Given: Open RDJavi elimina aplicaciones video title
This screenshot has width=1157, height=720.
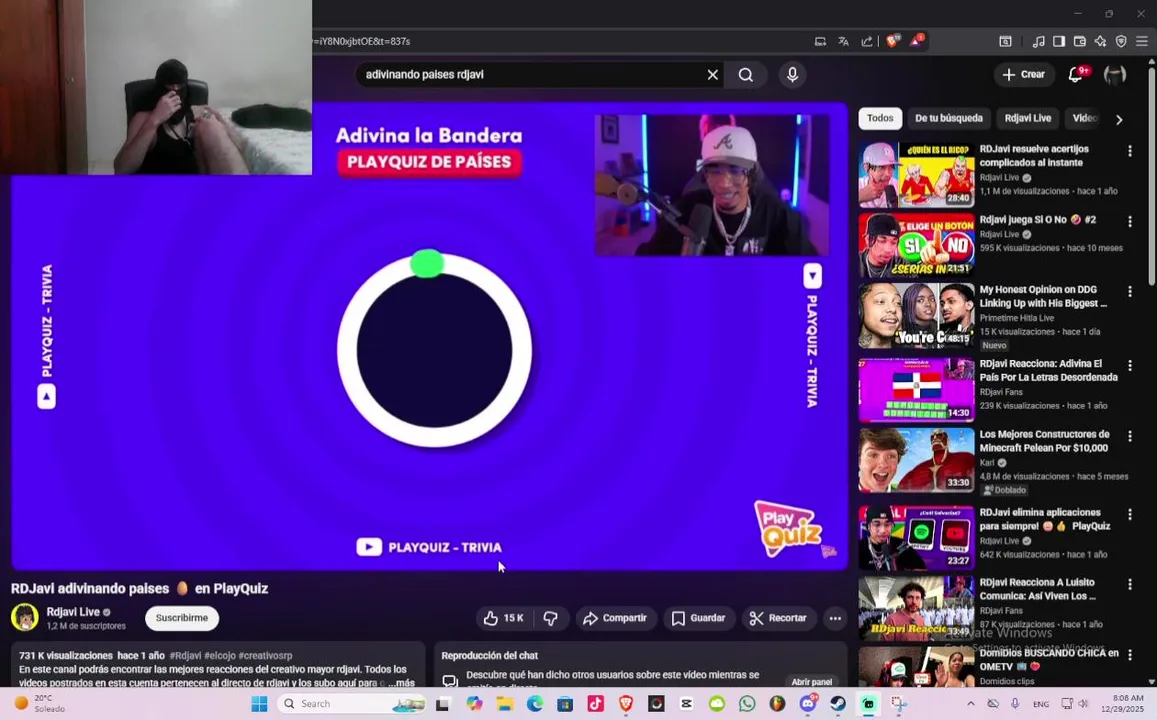Looking at the screenshot, I should [1045, 519].
